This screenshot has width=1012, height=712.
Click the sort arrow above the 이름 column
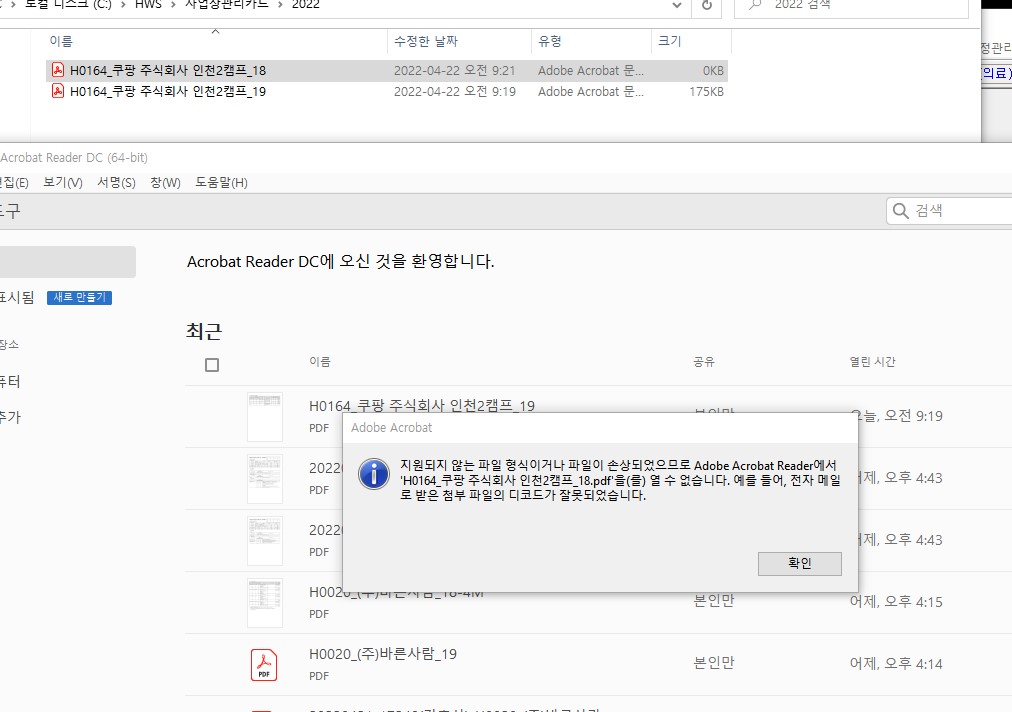(x=216, y=31)
